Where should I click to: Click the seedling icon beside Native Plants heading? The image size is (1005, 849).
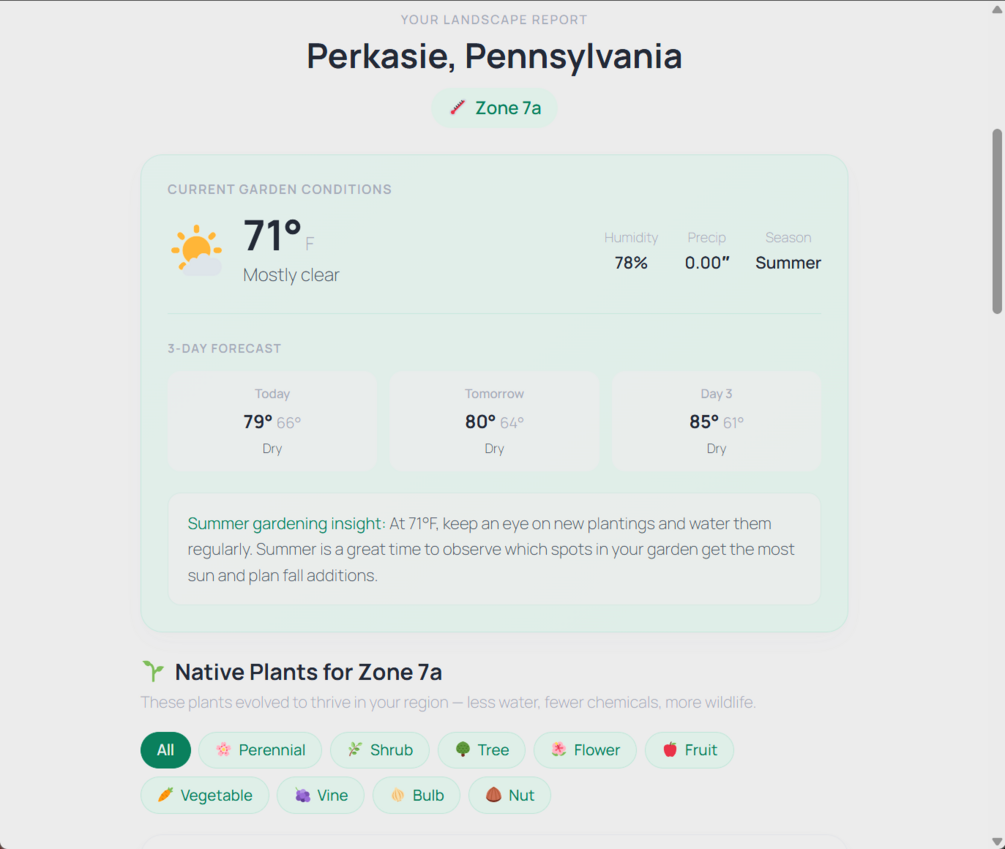point(153,671)
